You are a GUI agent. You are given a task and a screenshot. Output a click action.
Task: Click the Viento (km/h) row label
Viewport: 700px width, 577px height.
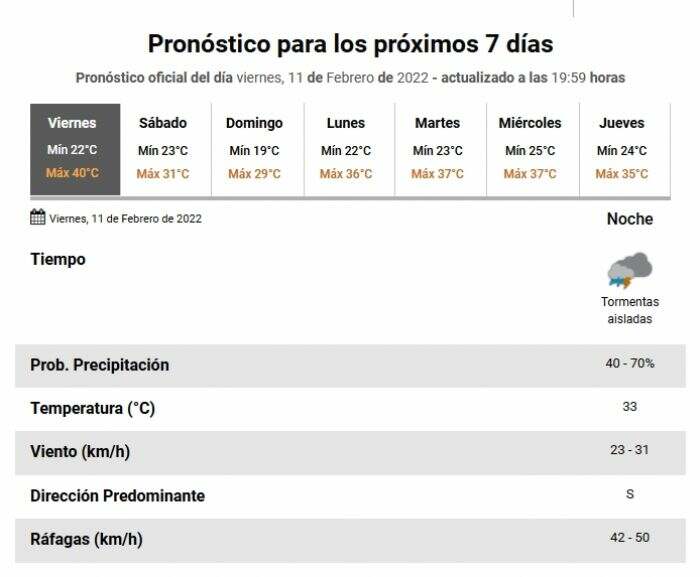coord(80,452)
